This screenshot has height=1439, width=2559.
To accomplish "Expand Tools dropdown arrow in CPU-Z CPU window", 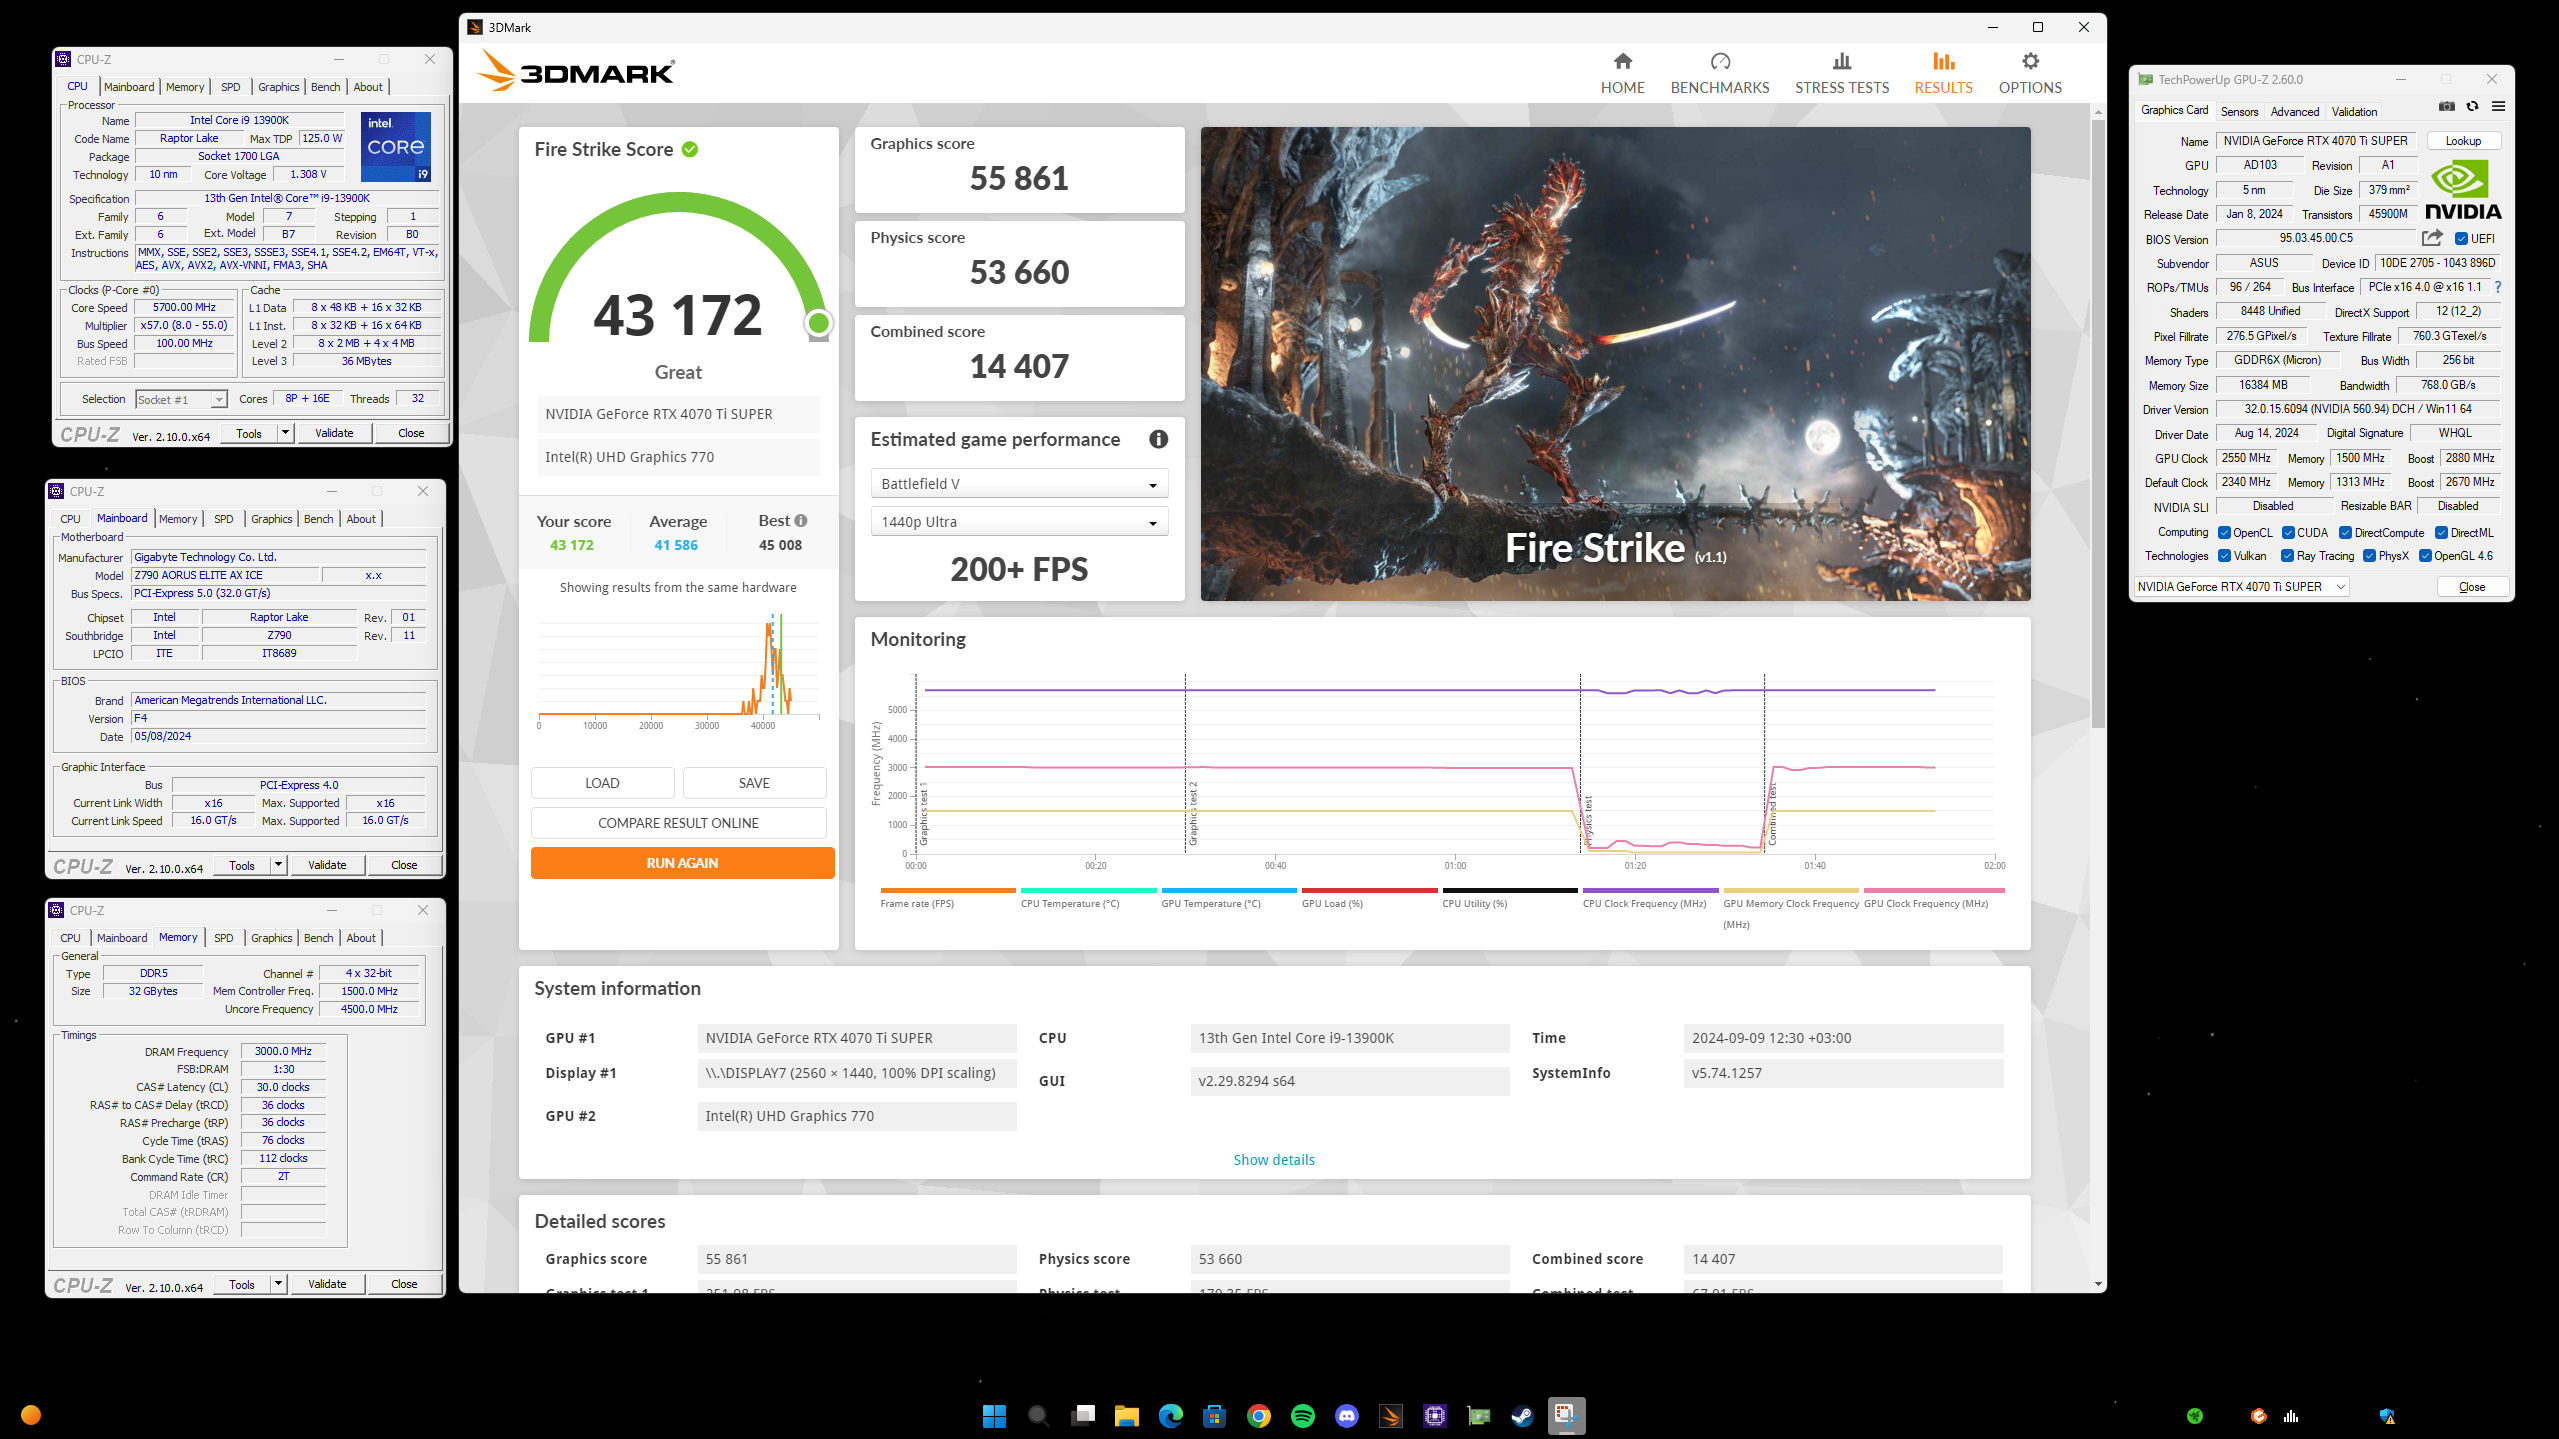I will [285, 433].
